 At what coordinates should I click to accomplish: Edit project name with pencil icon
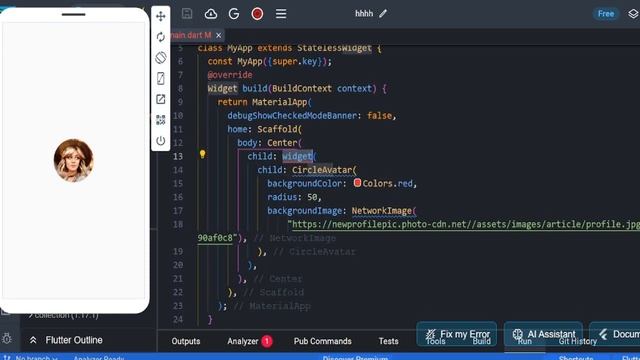(383, 13)
